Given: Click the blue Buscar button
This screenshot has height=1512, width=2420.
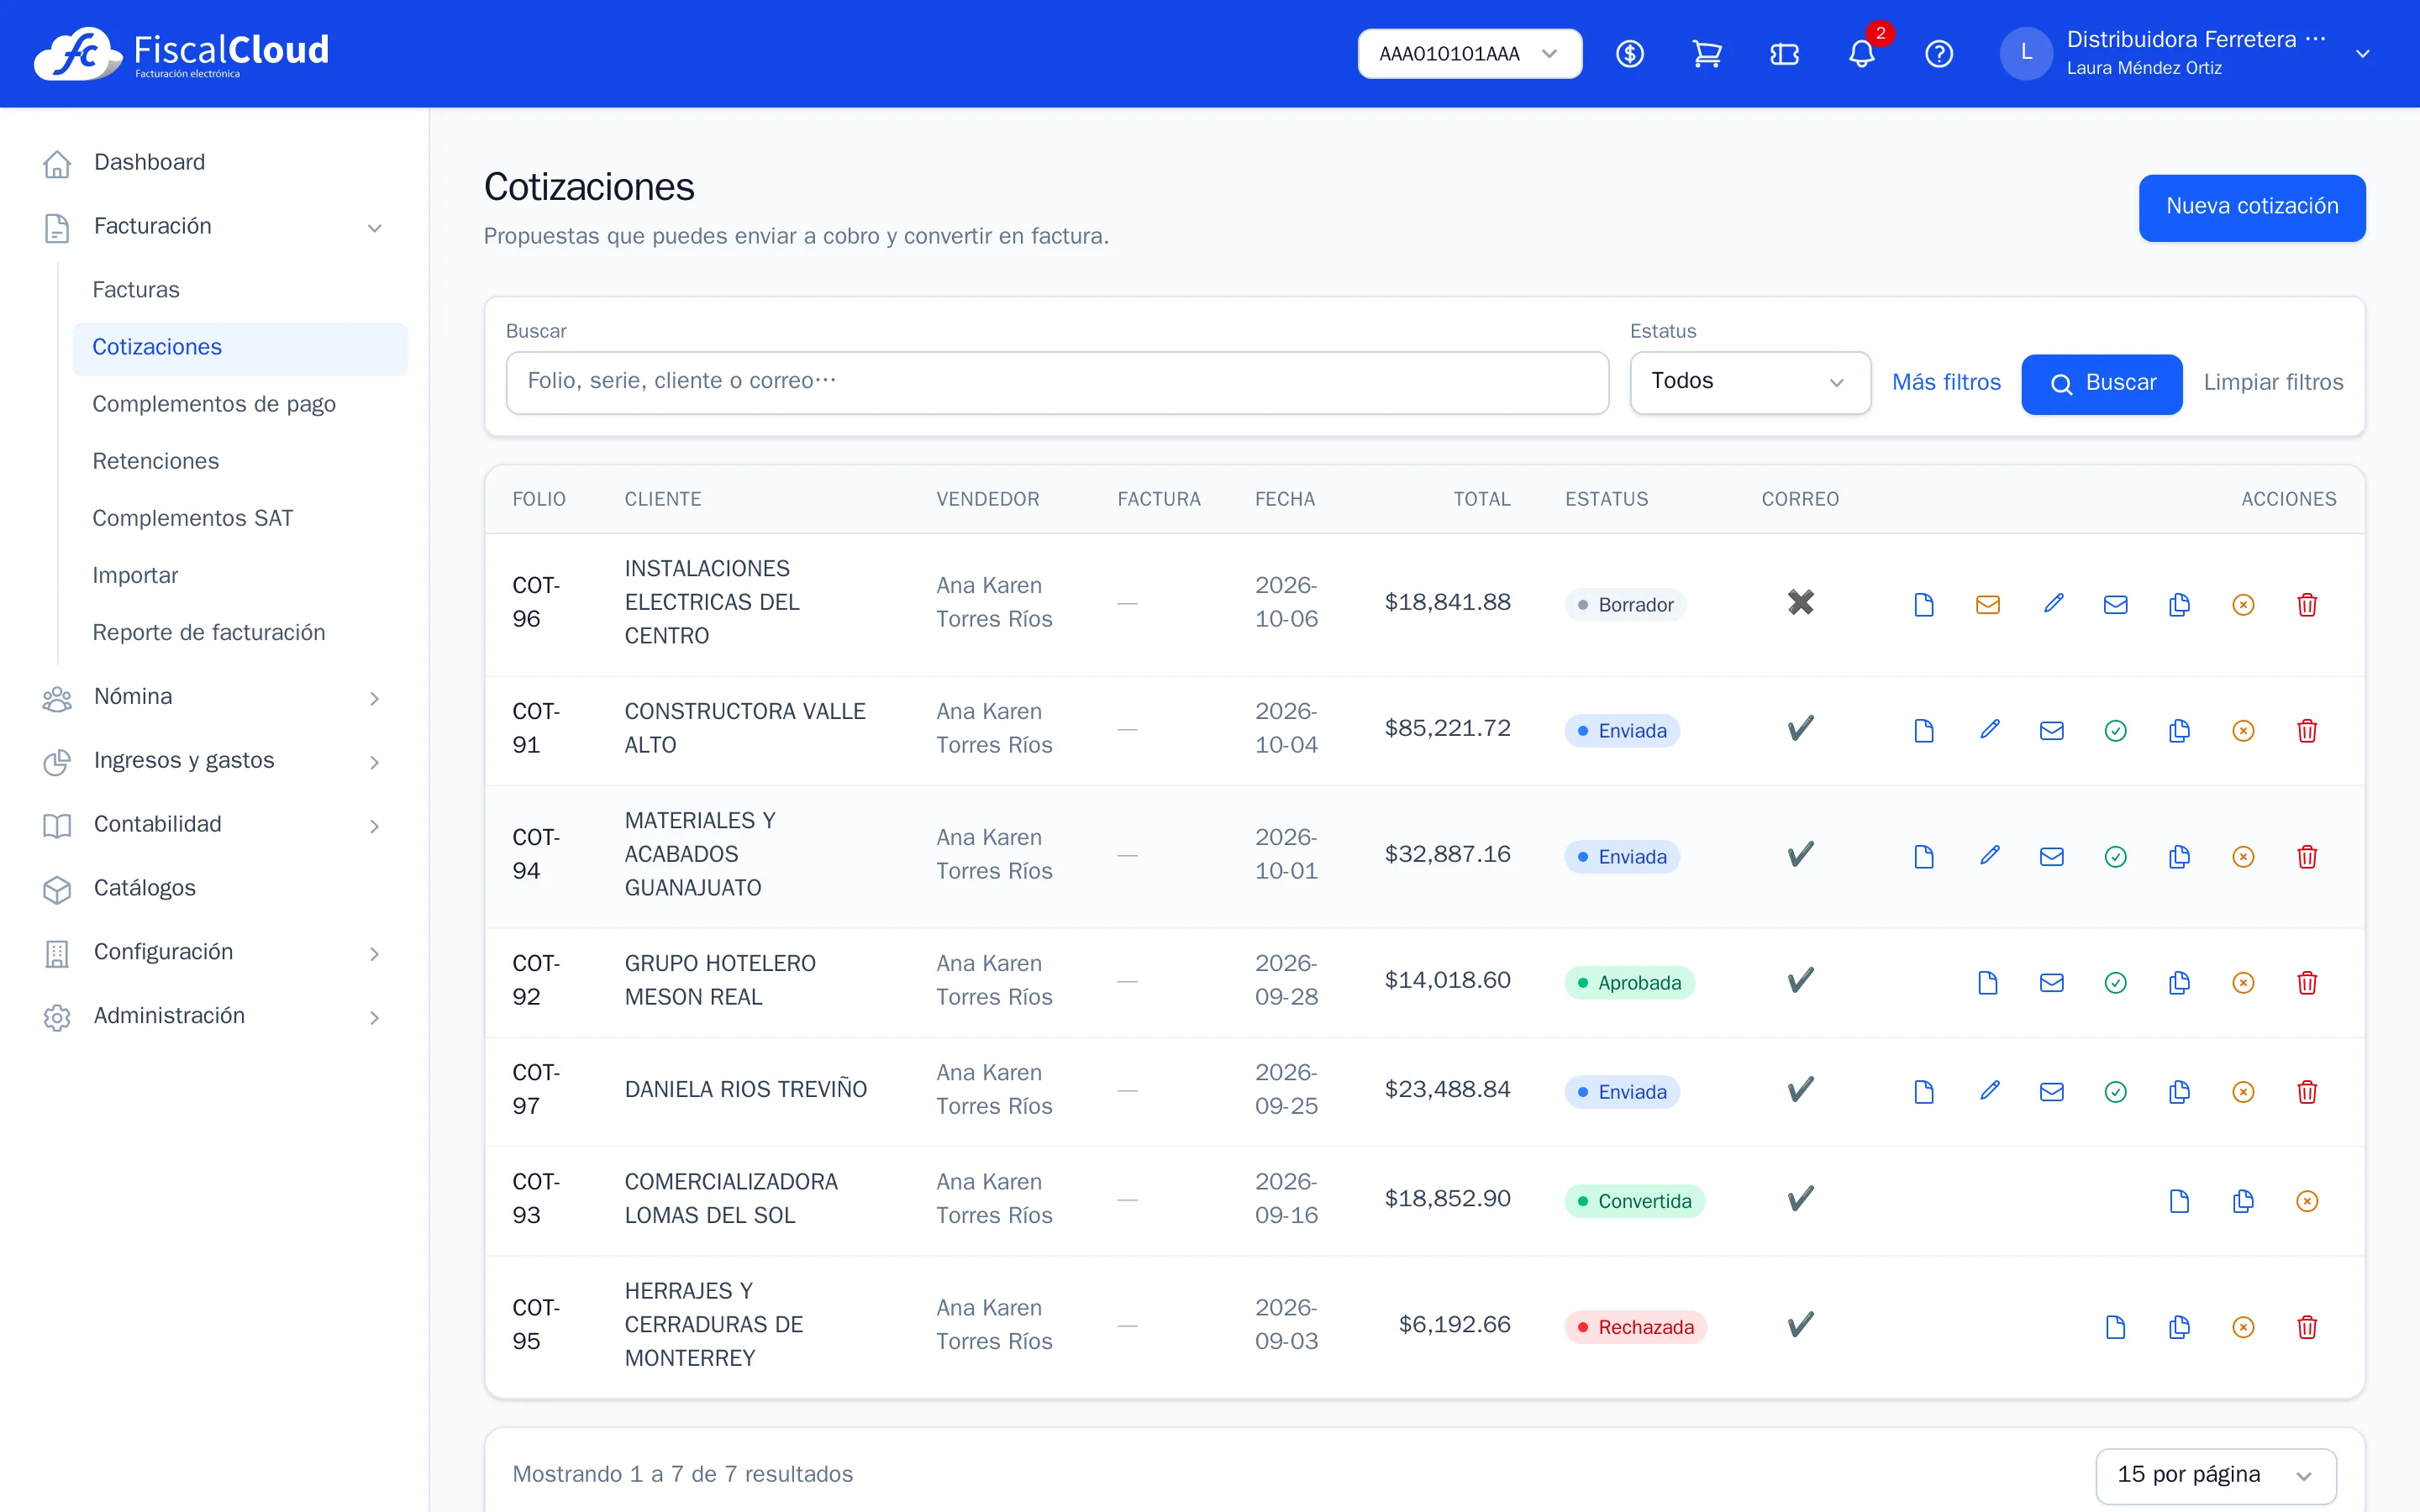Looking at the screenshot, I should (x=2102, y=383).
